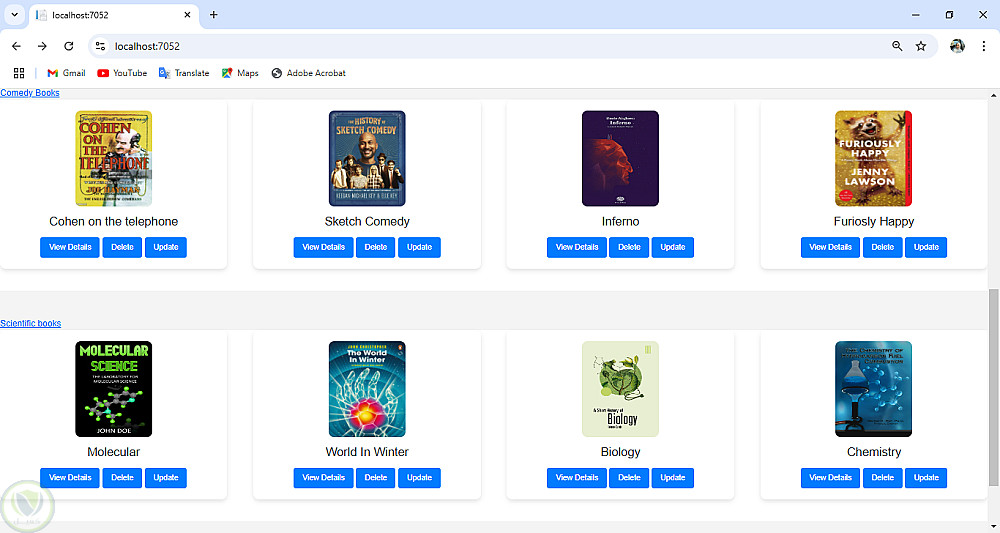
Task: Open the Chrome profile avatar
Action: point(957,46)
